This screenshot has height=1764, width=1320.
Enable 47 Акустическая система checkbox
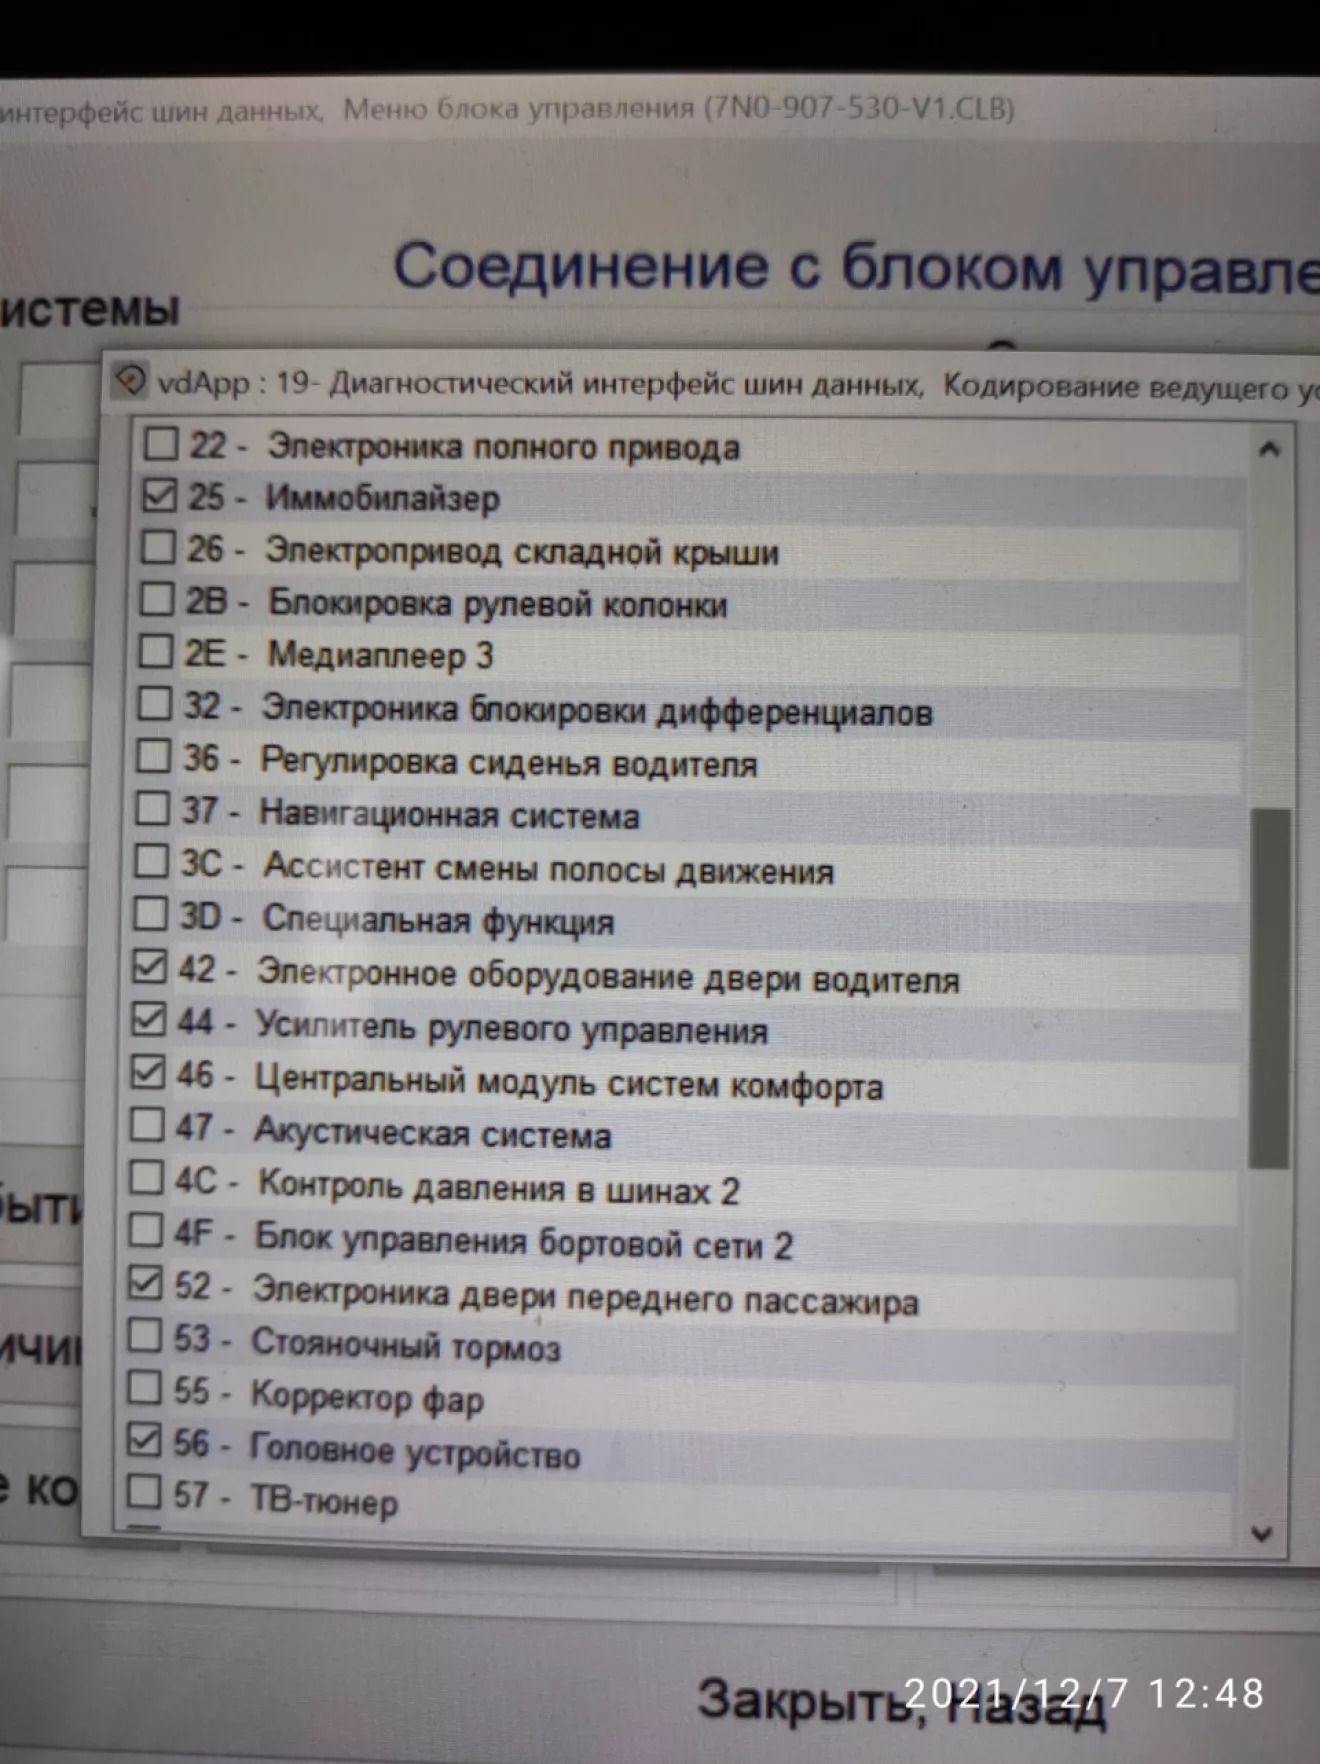pos(148,1124)
